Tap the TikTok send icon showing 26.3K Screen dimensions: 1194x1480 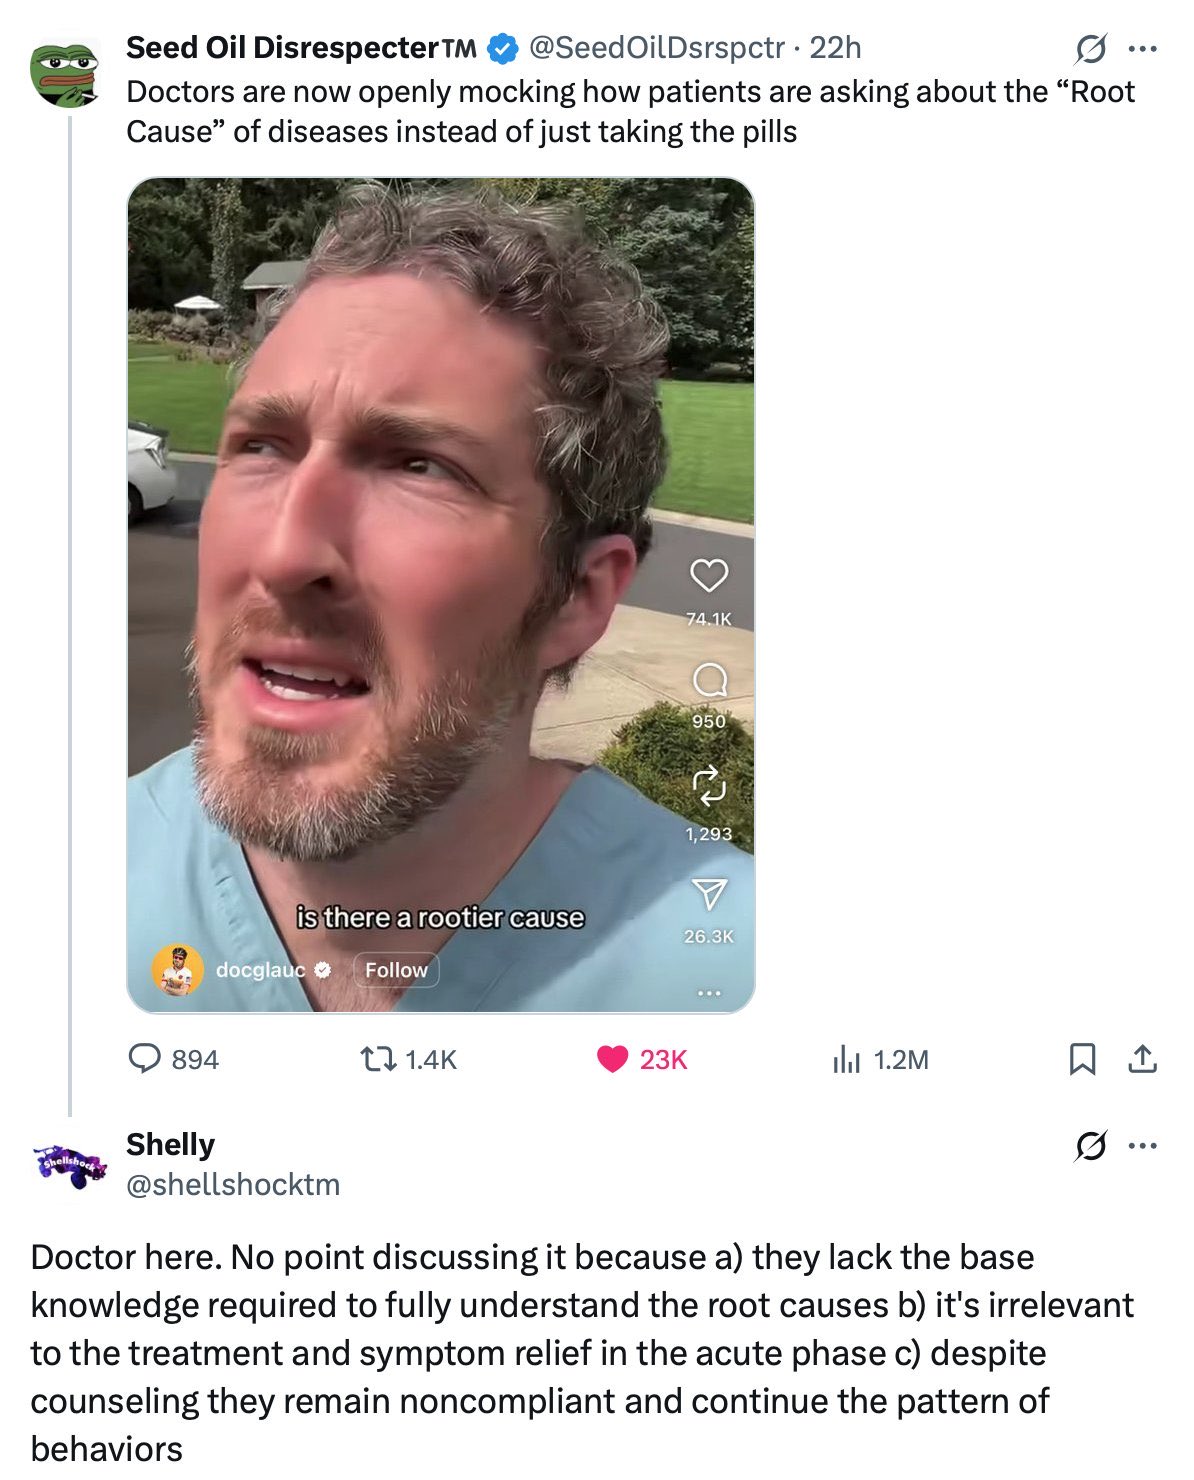click(709, 893)
